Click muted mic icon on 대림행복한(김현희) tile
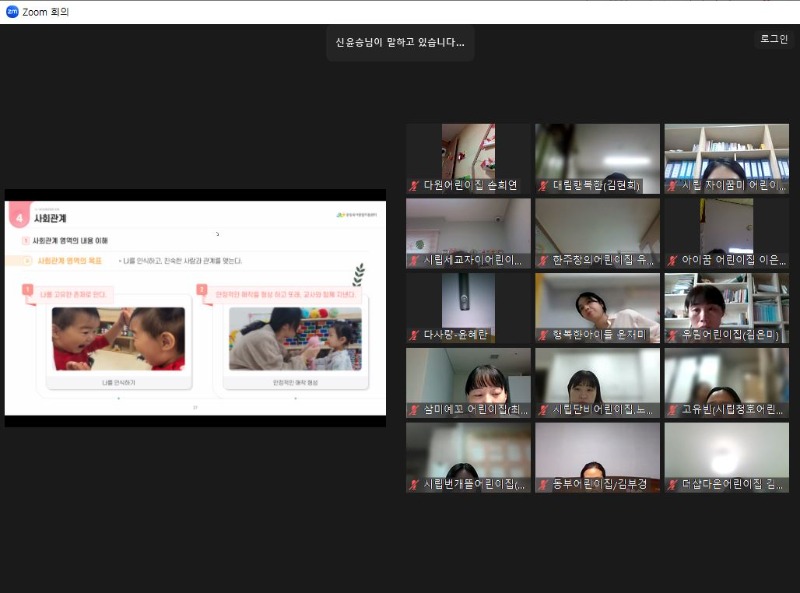This screenshot has height=593, width=800. tap(543, 186)
